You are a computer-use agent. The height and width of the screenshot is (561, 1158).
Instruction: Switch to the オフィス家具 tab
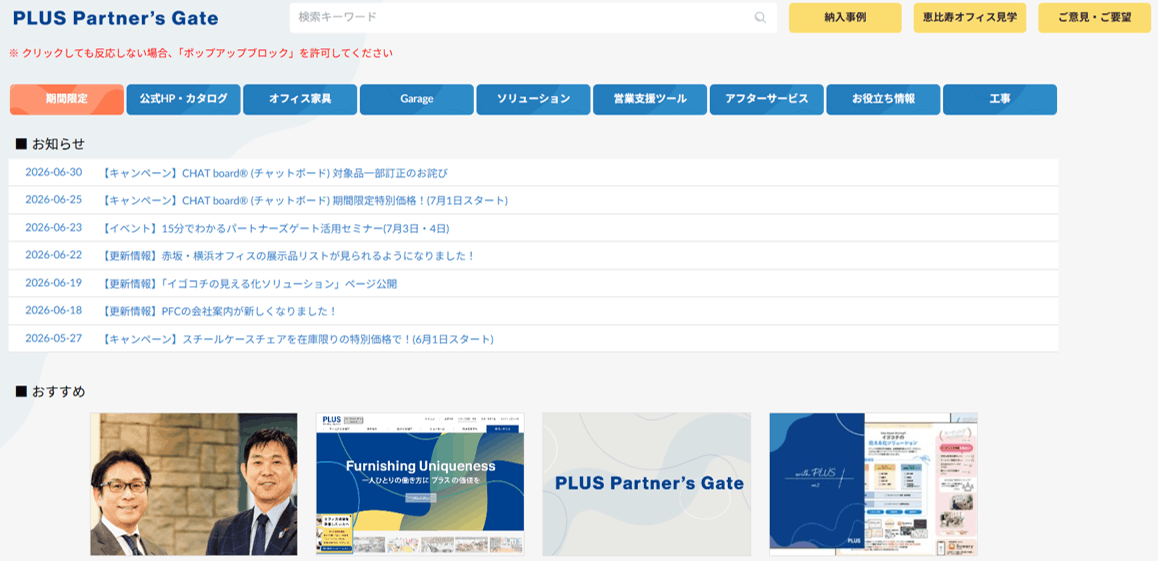point(300,100)
